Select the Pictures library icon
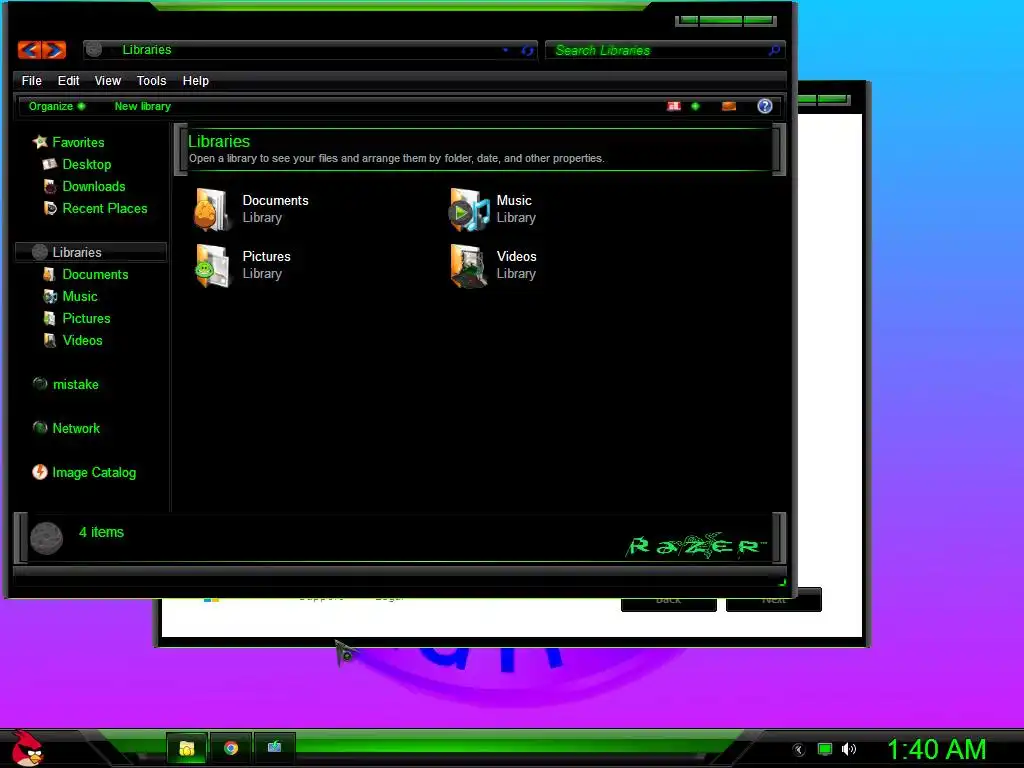 pyautogui.click(x=212, y=266)
